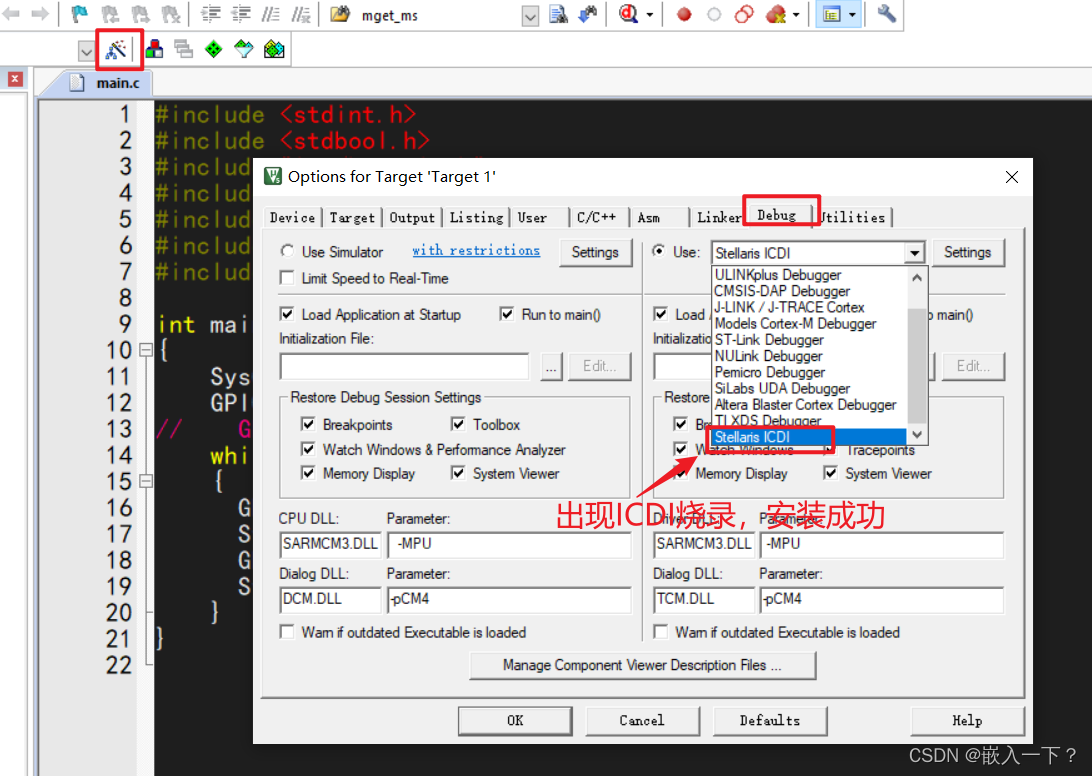Choose ST-Link Debugger from the list

click(769, 339)
